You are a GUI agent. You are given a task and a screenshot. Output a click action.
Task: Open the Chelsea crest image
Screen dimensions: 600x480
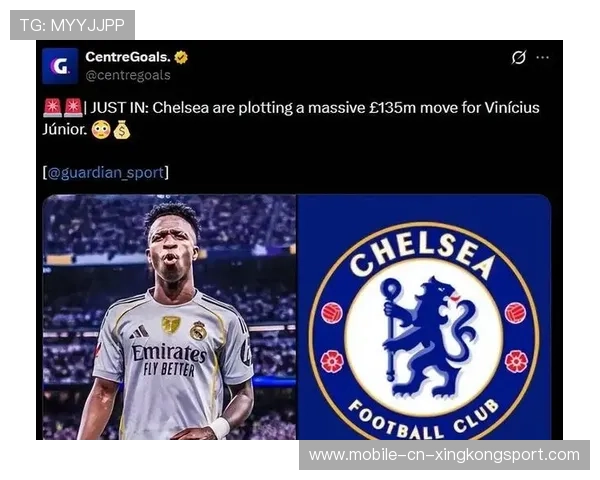click(424, 317)
